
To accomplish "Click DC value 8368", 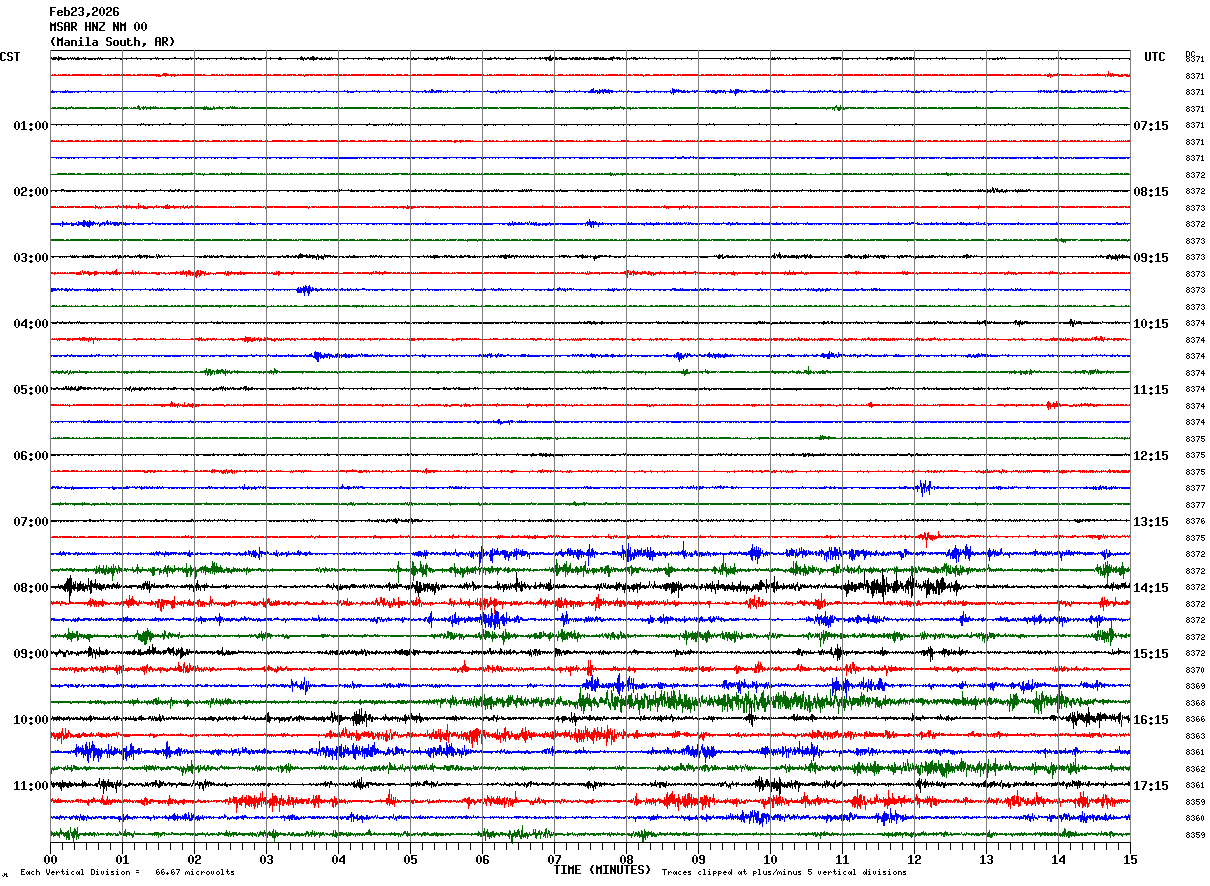I will [1195, 703].
